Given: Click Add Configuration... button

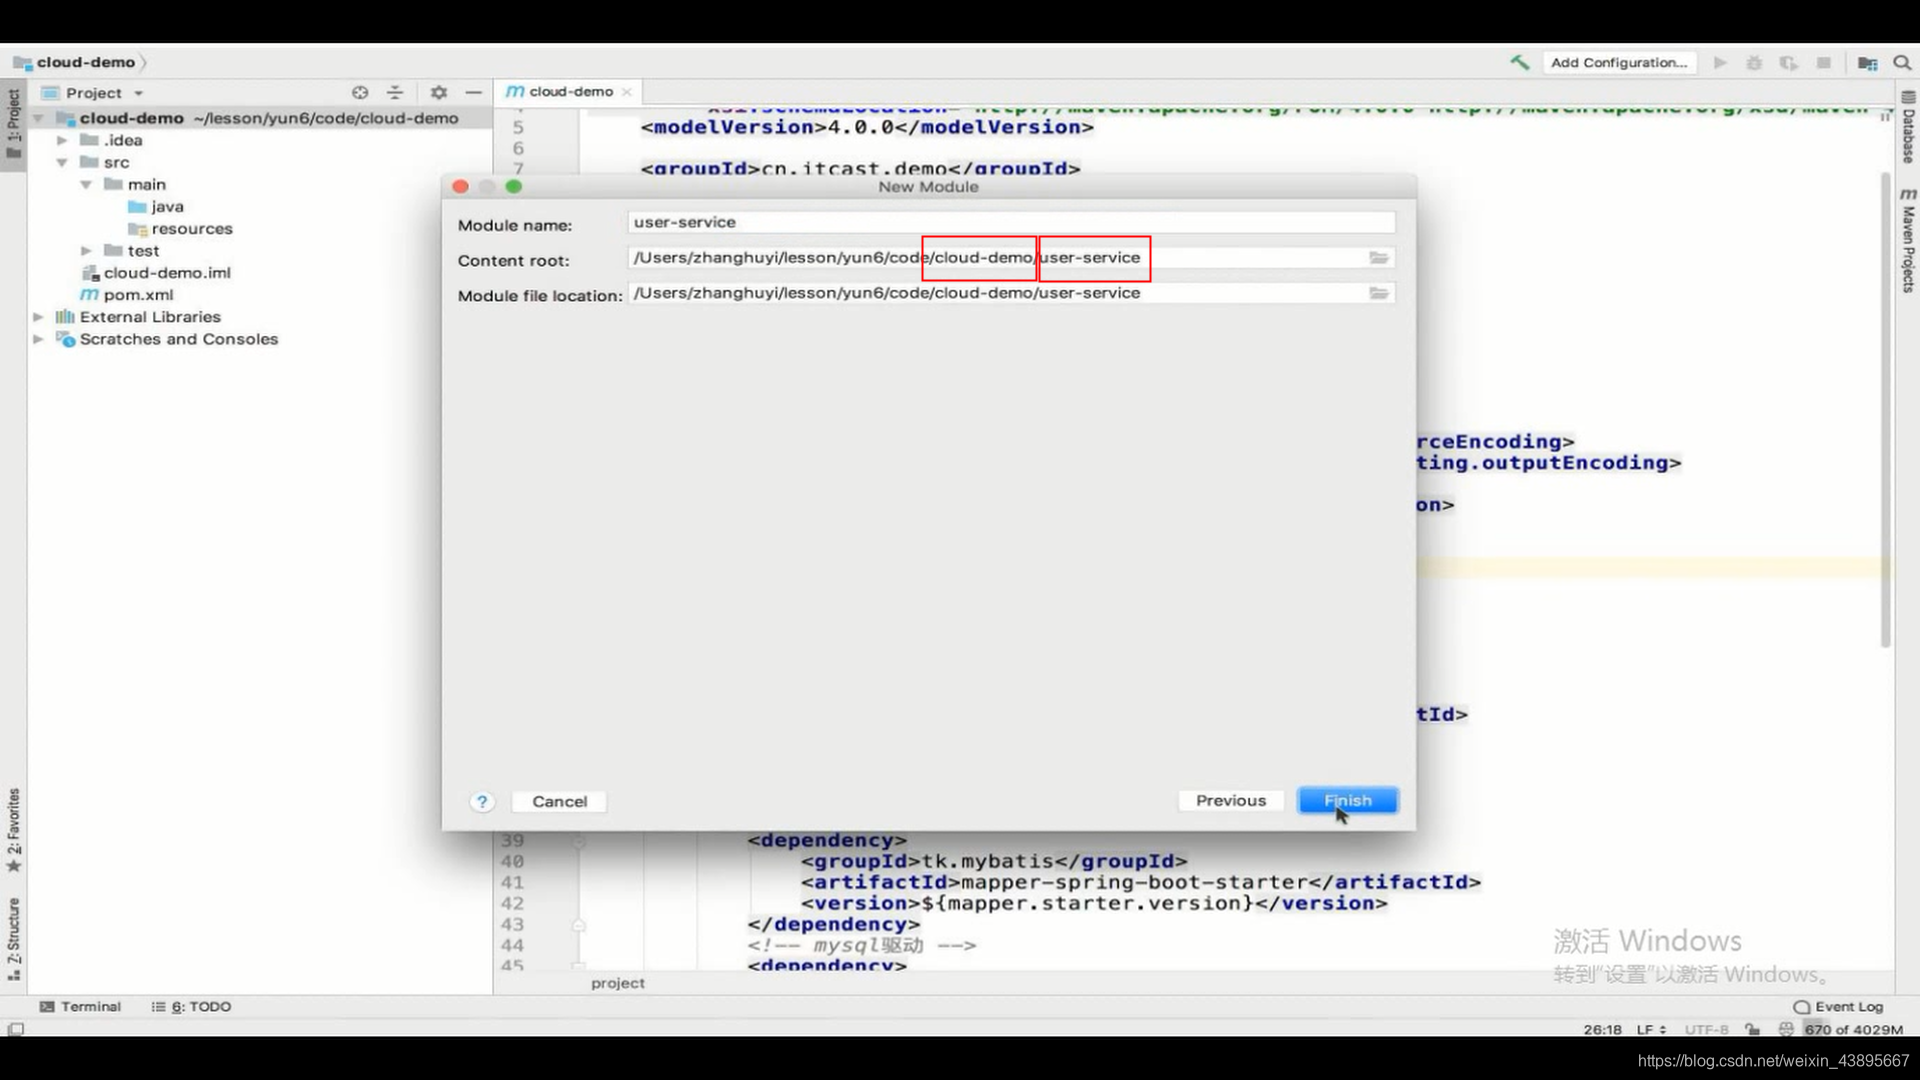Looking at the screenshot, I should 1619,62.
